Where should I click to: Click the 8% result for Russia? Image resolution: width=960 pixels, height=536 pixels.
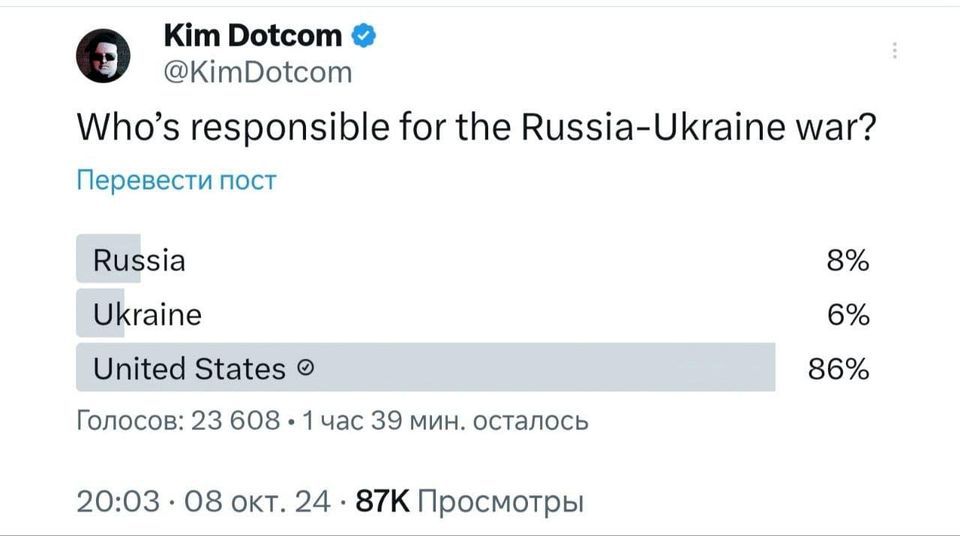click(x=847, y=261)
